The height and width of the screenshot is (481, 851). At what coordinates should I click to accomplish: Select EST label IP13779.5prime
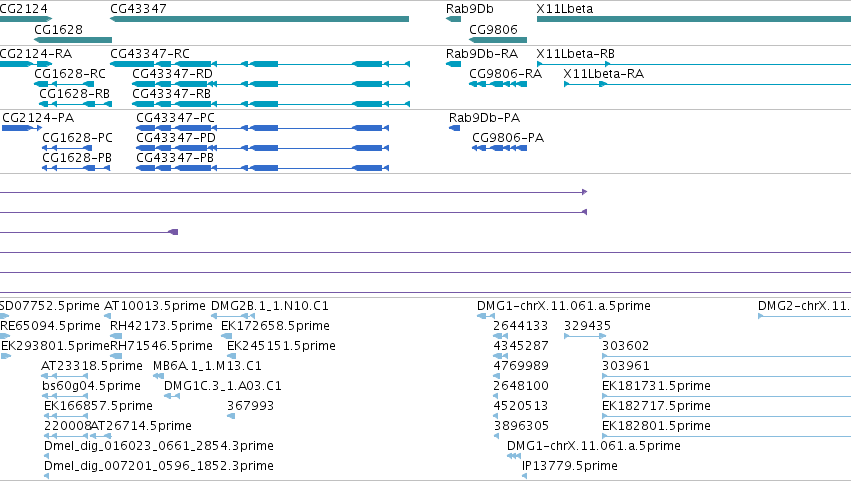[570, 466]
